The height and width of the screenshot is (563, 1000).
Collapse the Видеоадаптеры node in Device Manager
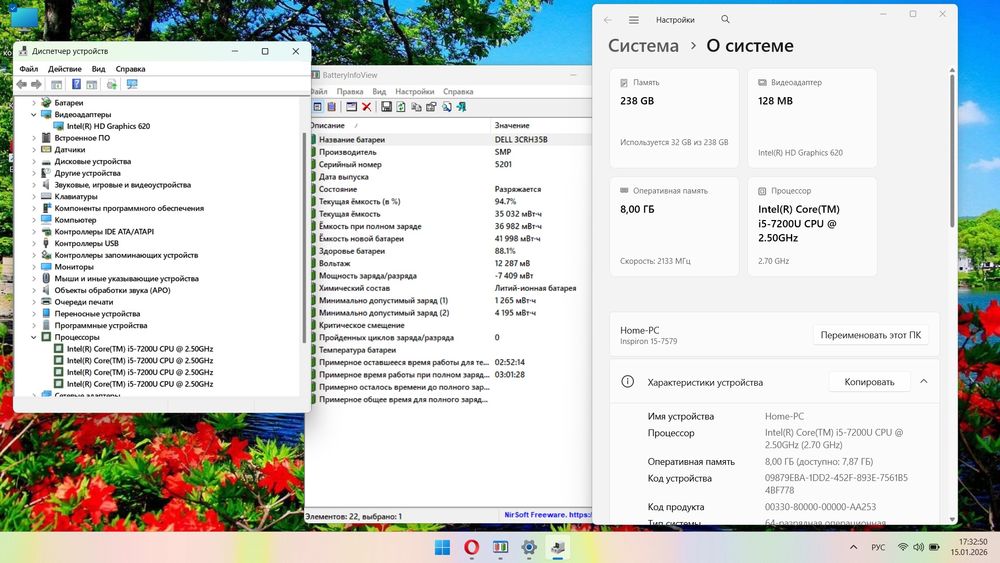(x=34, y=115)
